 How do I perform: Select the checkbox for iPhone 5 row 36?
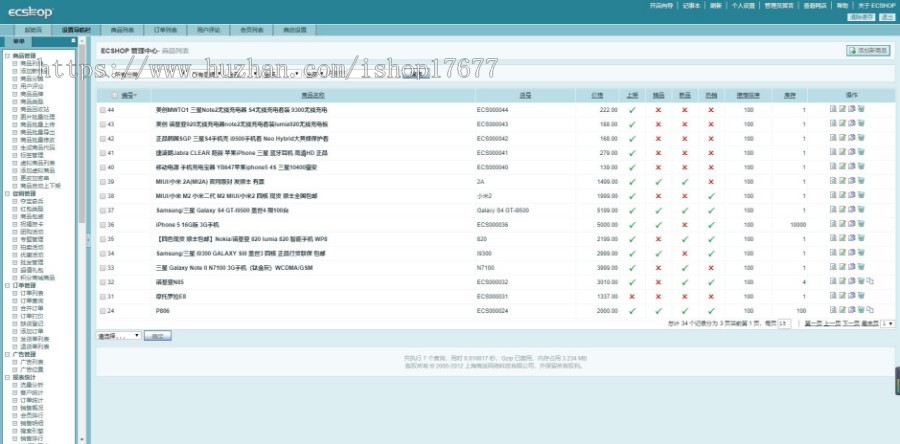pos(103,225)
